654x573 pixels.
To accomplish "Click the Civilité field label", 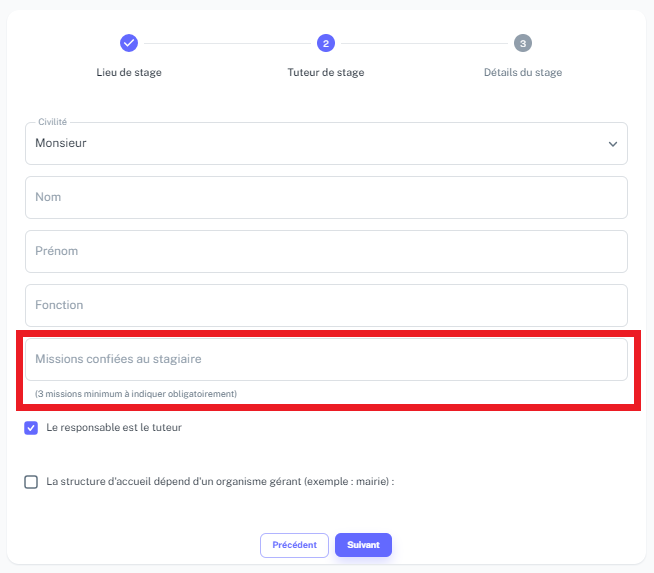I will click(53, 122).
